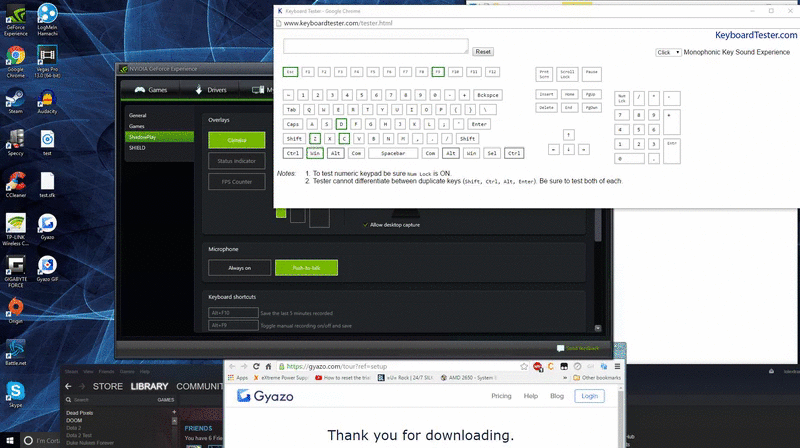Open LIBRARY tab in Steam
This screenshot has width=800, height=448.
[x=149, y=386]
